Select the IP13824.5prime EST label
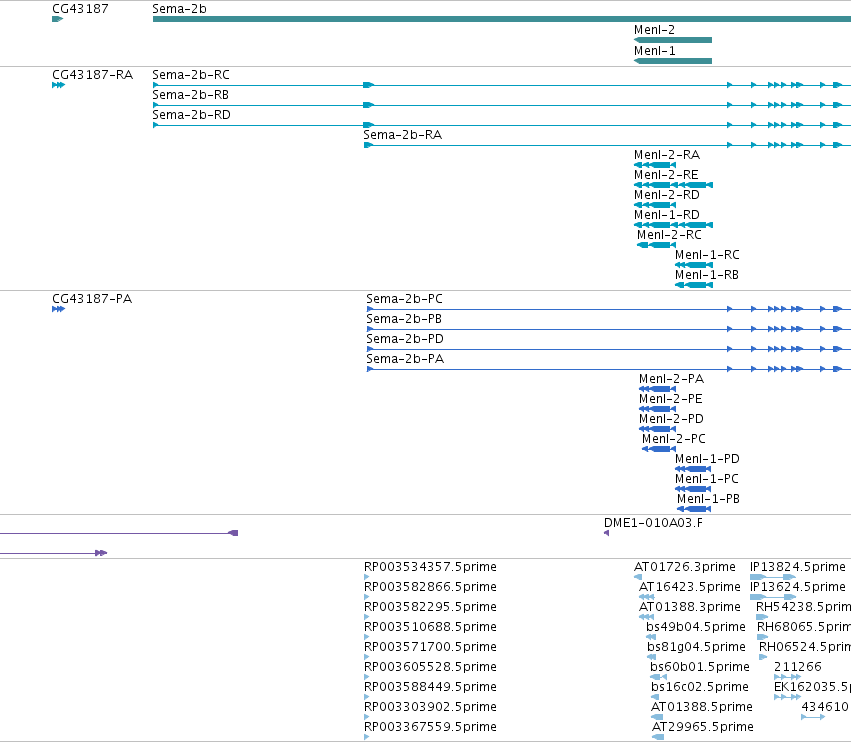Viewport: 851px width, 742px height. tap(798, 567)
